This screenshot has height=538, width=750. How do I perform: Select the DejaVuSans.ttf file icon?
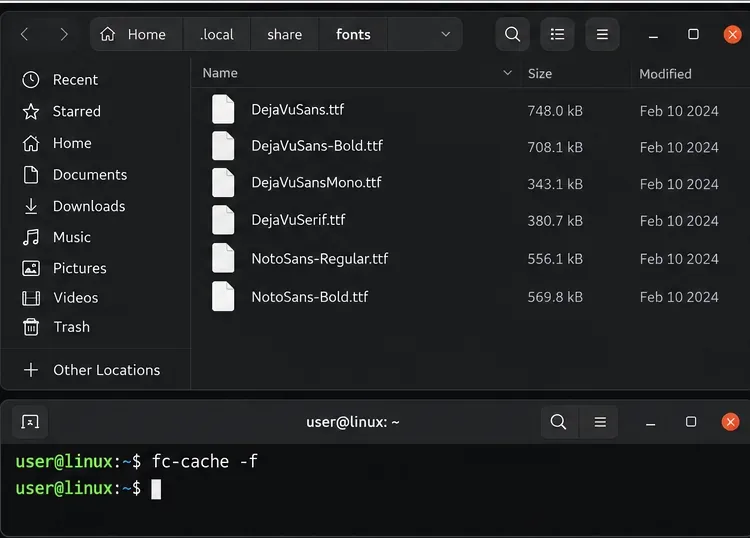223,110
